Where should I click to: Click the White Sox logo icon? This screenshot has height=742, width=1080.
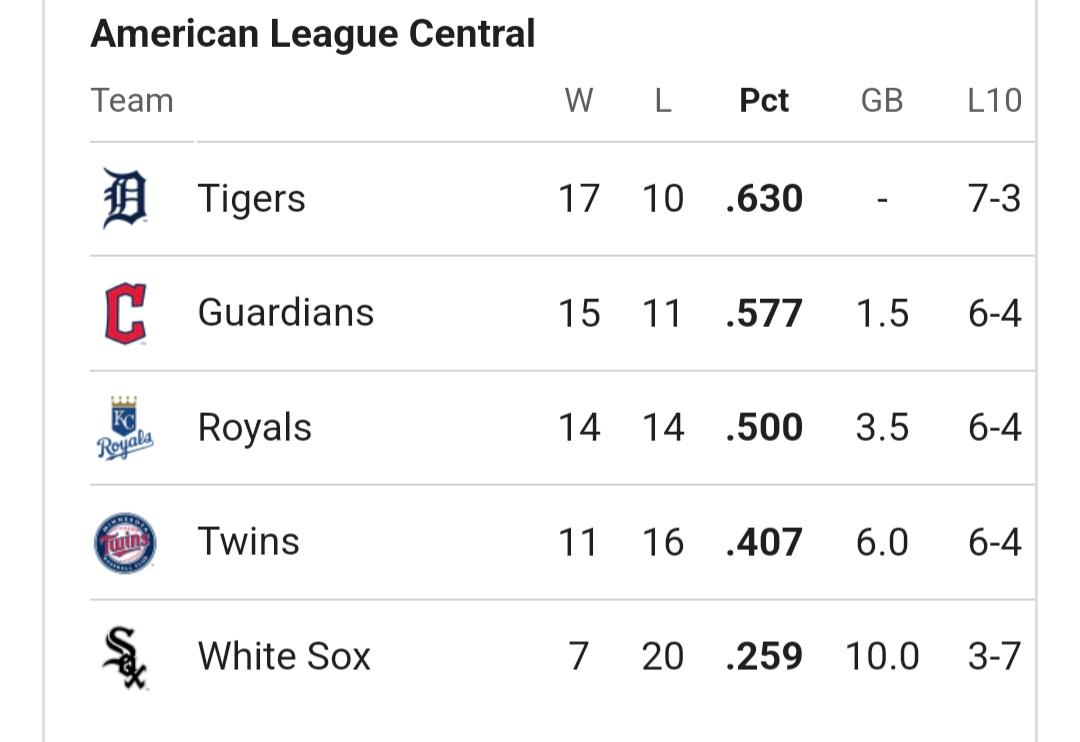[125, 657]
